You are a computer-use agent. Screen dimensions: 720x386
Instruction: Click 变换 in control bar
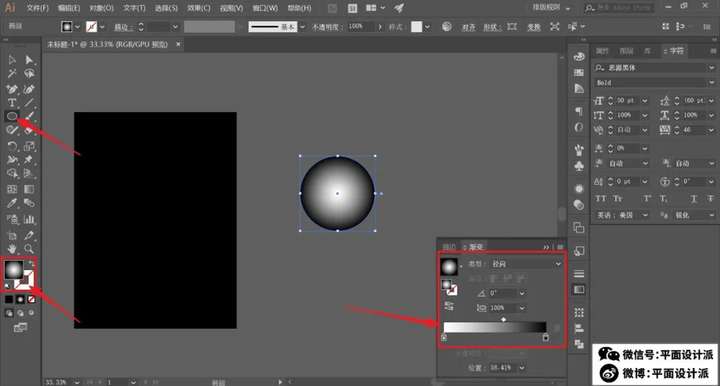pos(533,28)
